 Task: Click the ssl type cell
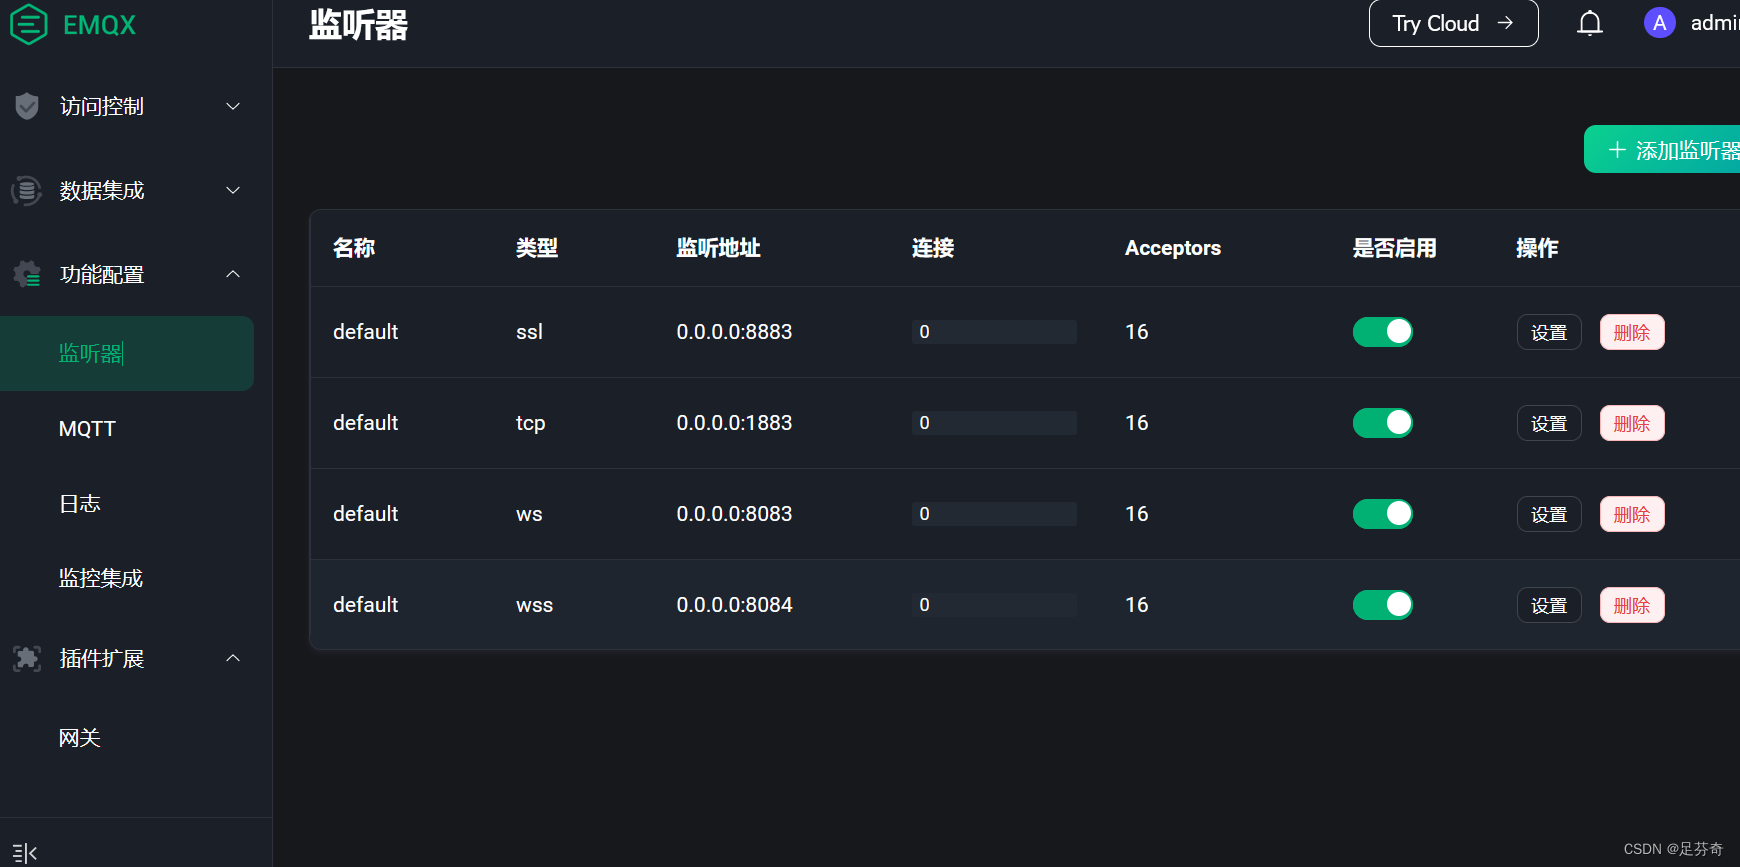(529, 332)
